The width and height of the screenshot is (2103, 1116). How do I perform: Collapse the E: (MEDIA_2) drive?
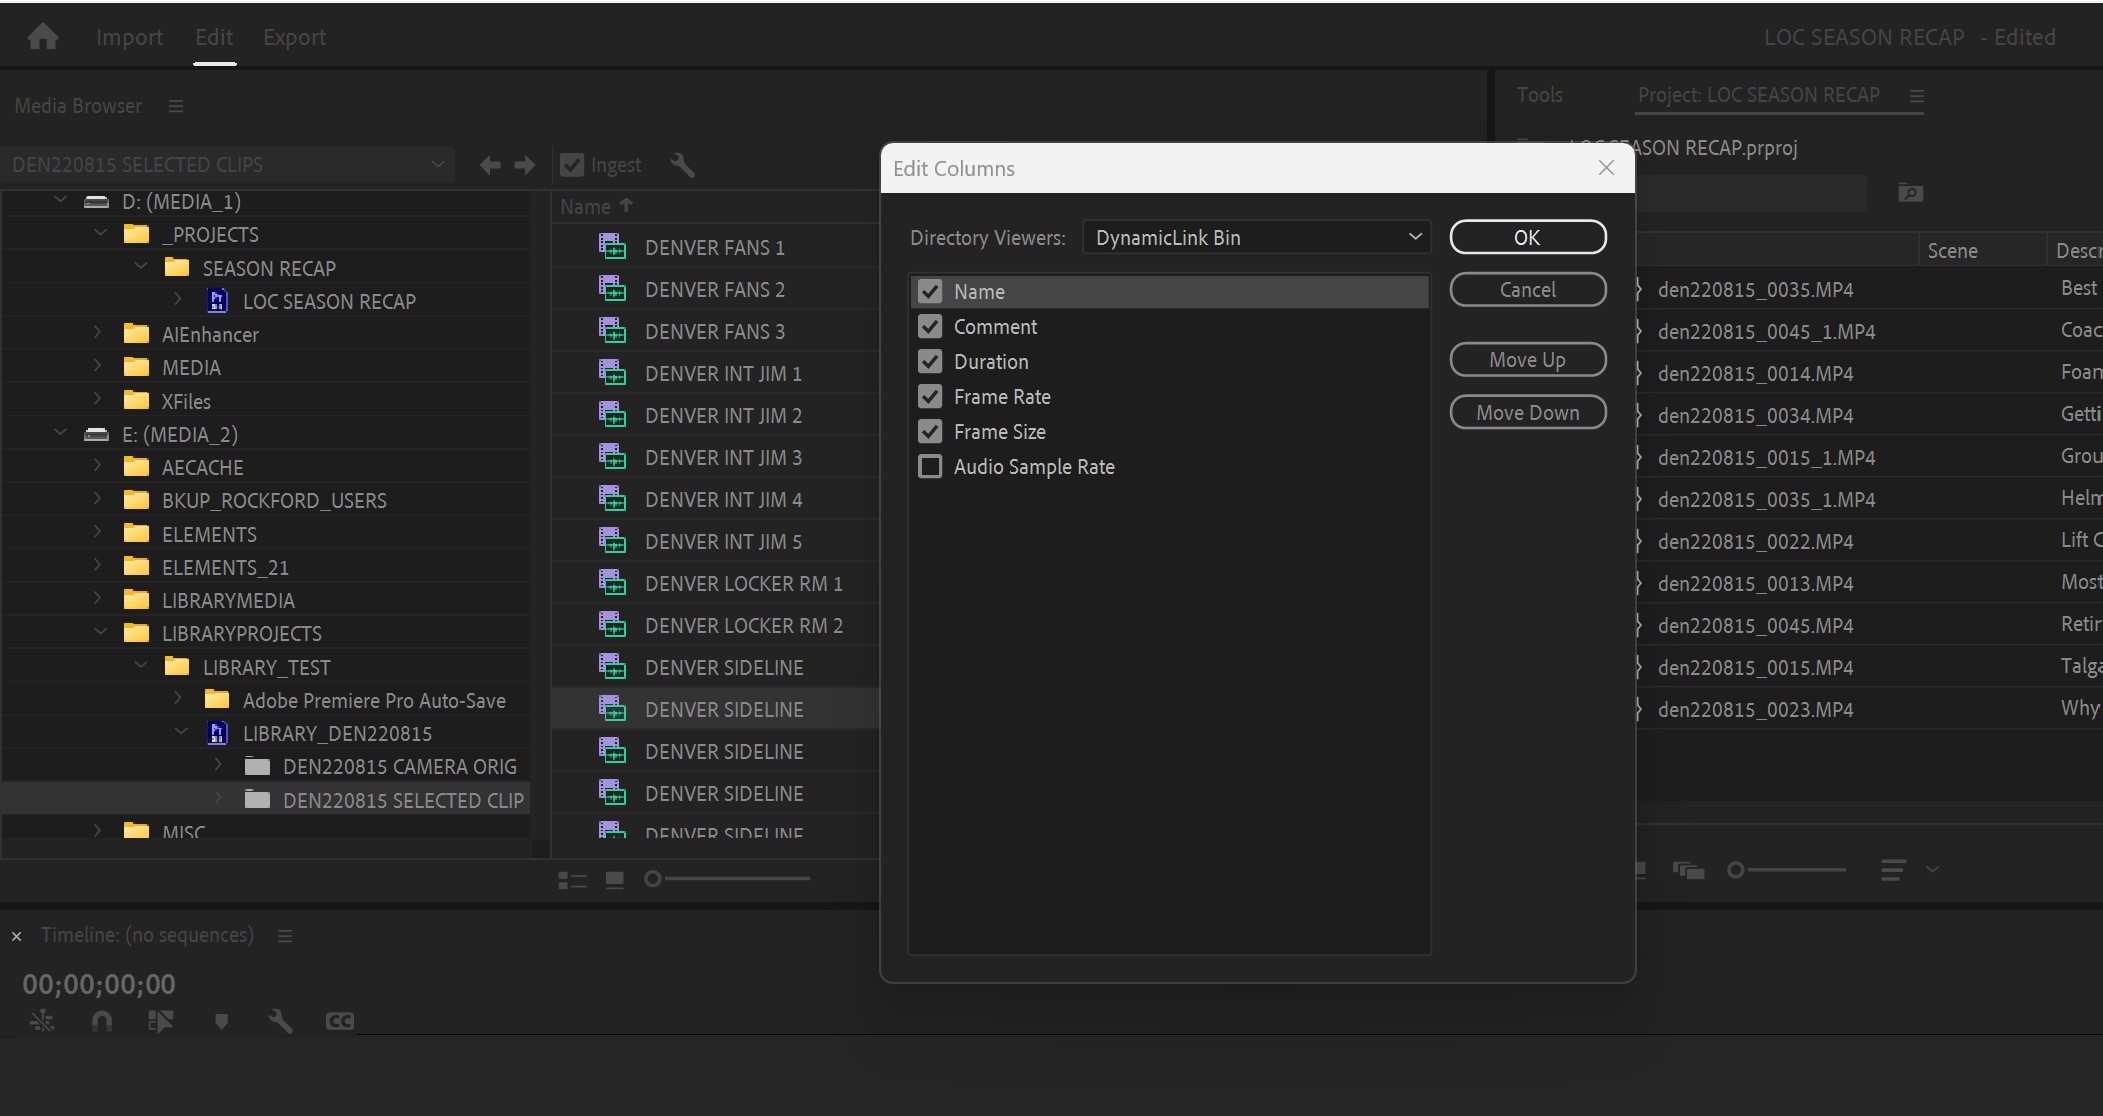(x=58, y=433)
